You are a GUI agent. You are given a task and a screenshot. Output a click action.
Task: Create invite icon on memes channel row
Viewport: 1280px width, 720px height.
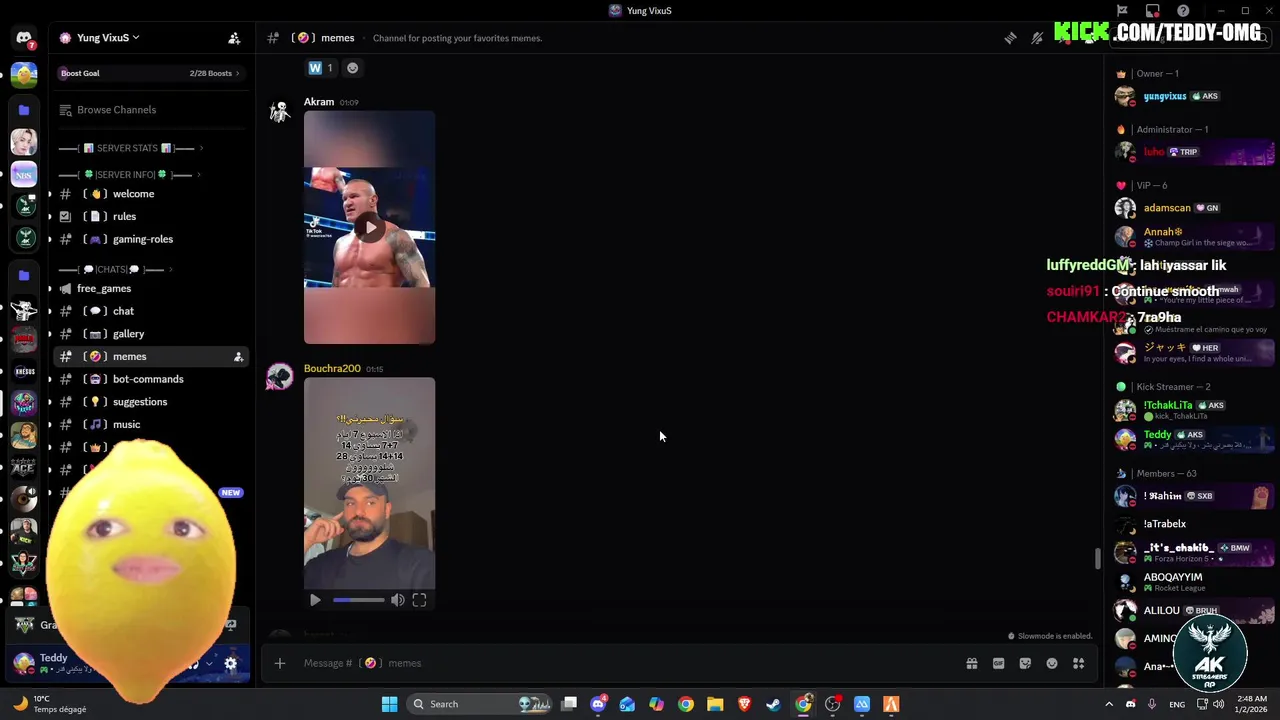[238, 357]
